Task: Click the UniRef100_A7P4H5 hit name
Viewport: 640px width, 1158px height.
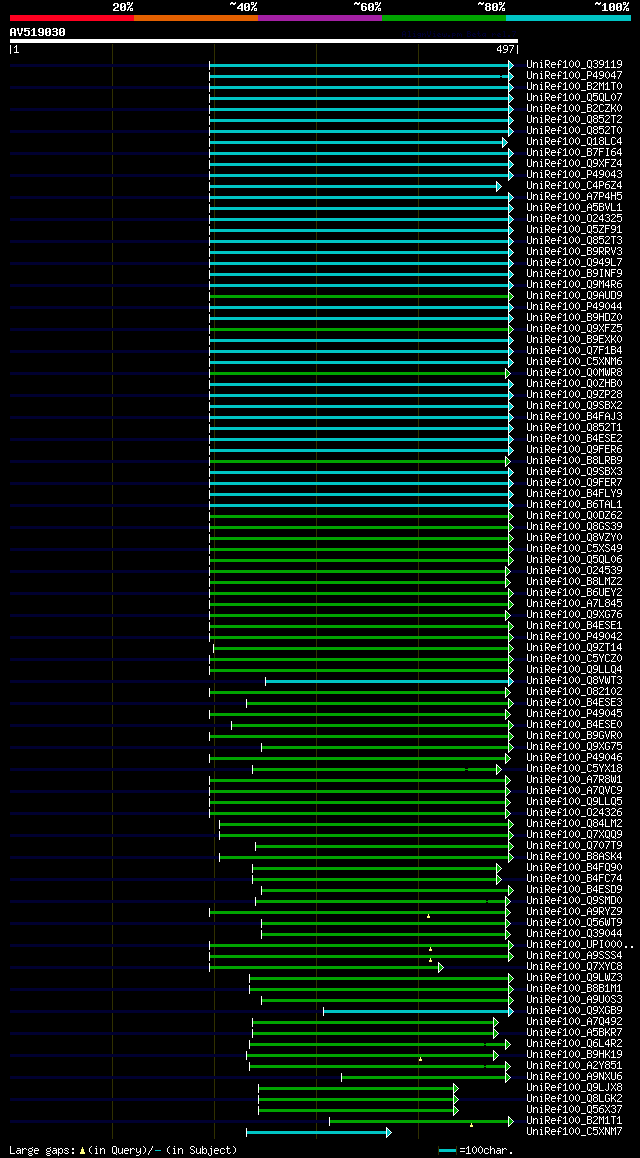Action: tap(574, 196)
